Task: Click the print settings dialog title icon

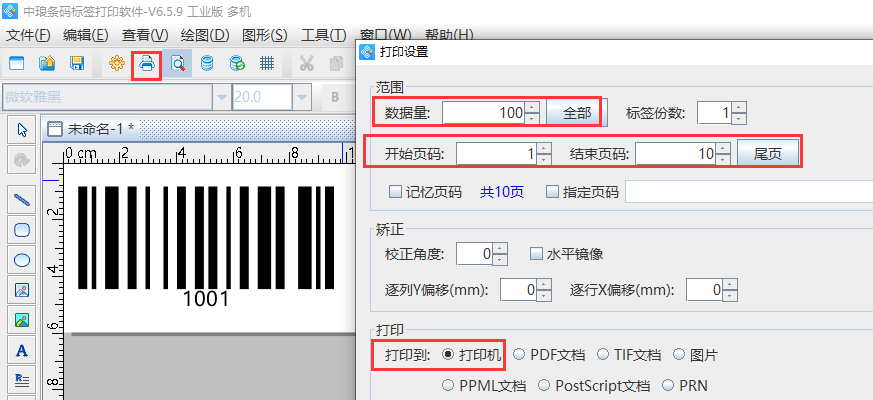Action: click(x=367, y=52)
